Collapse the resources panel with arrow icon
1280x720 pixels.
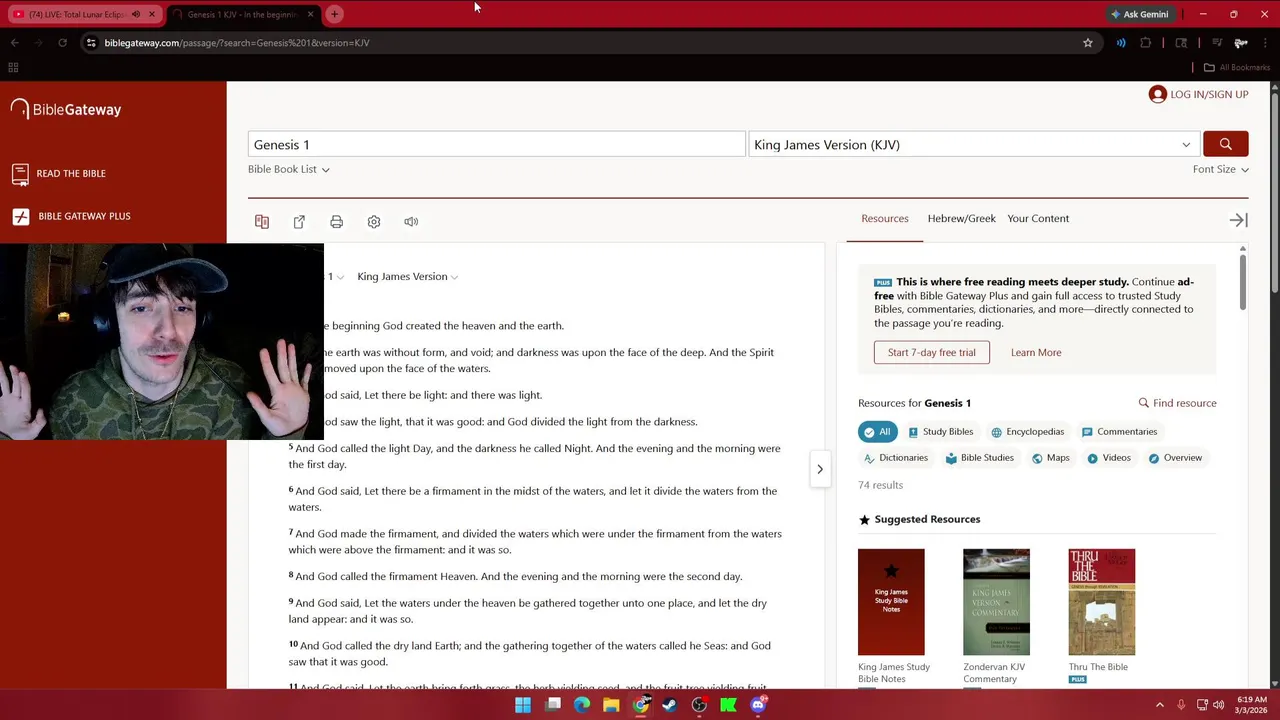point(1238,220)
